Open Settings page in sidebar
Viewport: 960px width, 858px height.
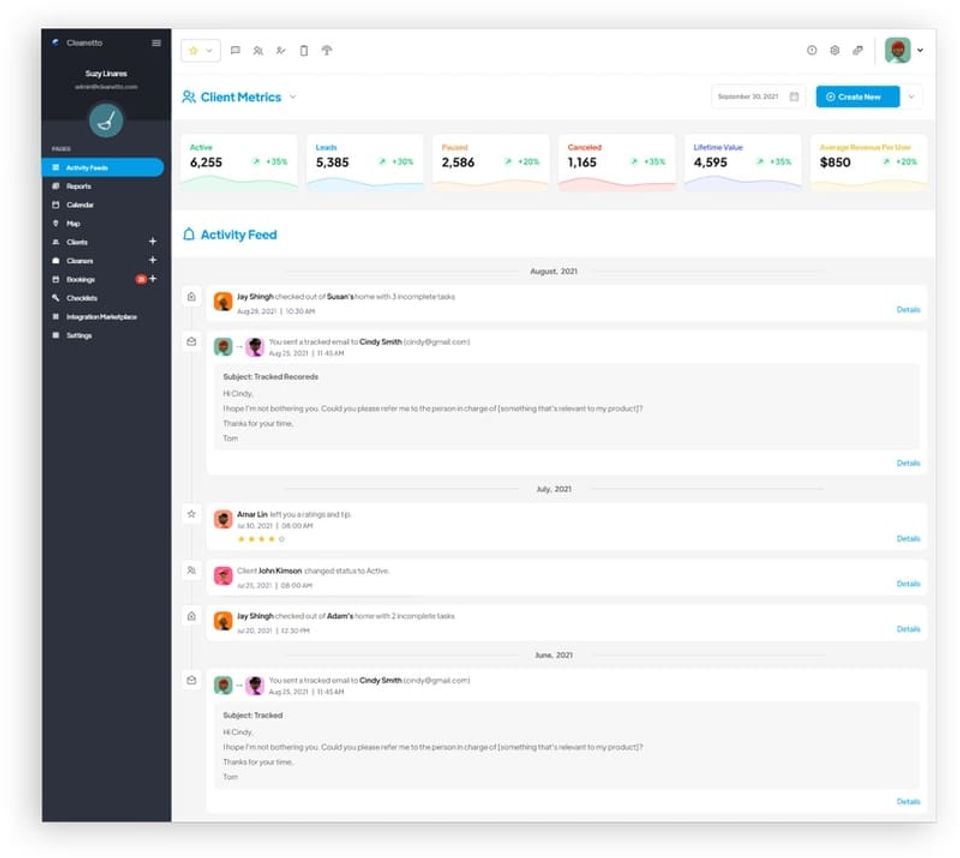pyautogui.click(x=78, y=336)
